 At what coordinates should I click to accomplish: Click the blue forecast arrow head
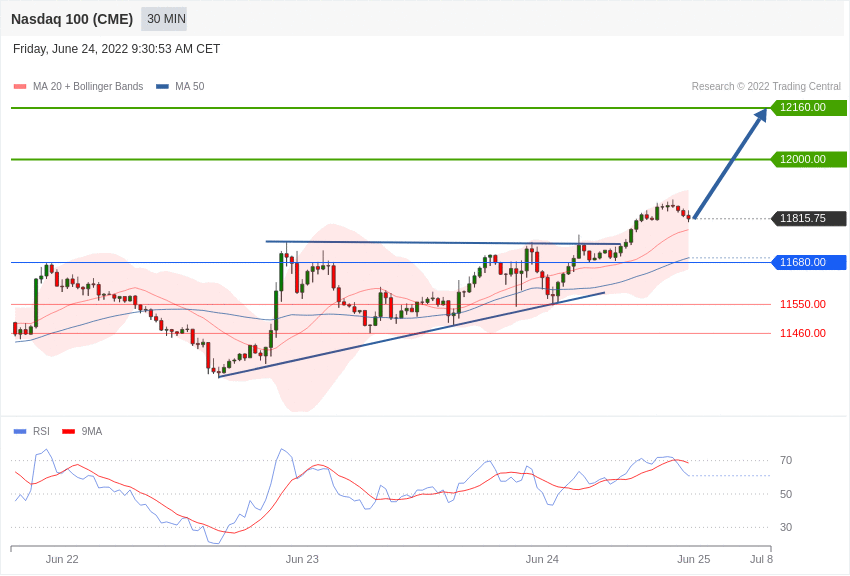[x=761, y=115]
